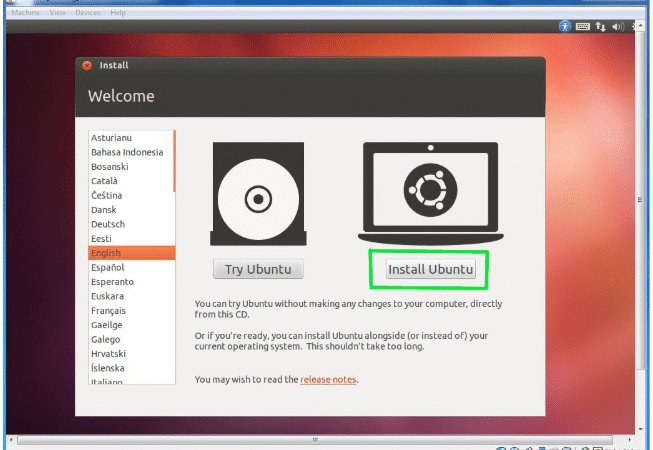Open the VirtualBox View menu
653x450 pixels.
click(x=57, y=12)
